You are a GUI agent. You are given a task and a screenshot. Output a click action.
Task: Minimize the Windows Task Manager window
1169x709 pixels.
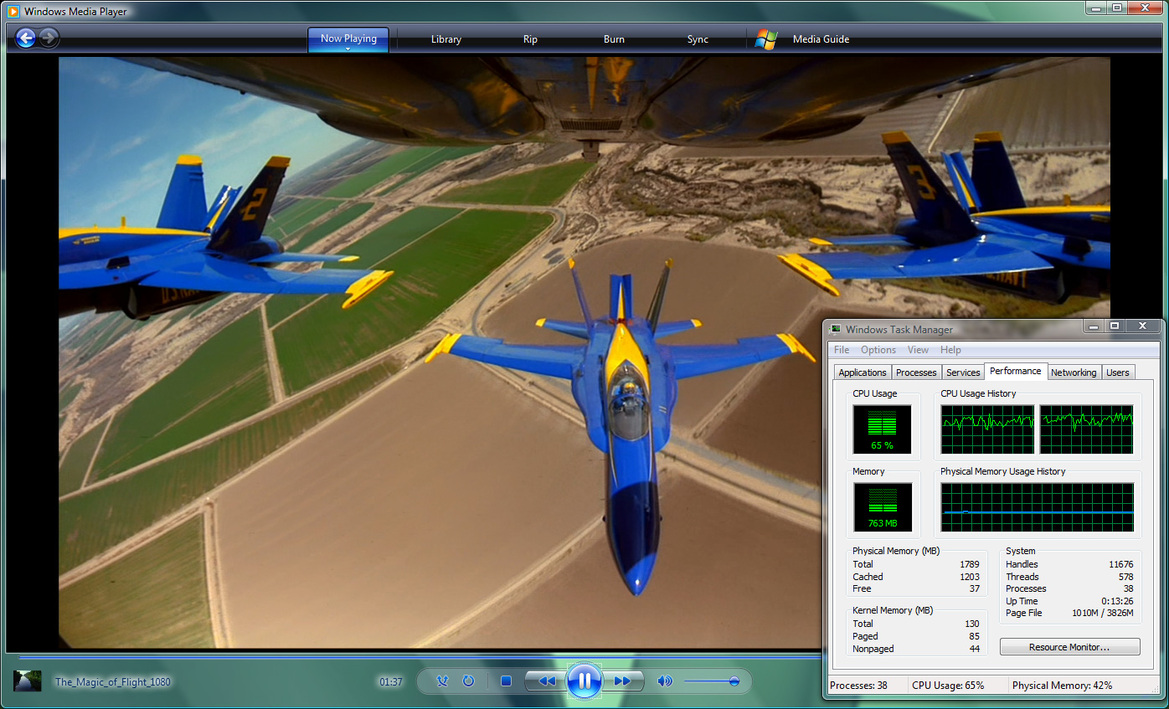pos(1093,327)
